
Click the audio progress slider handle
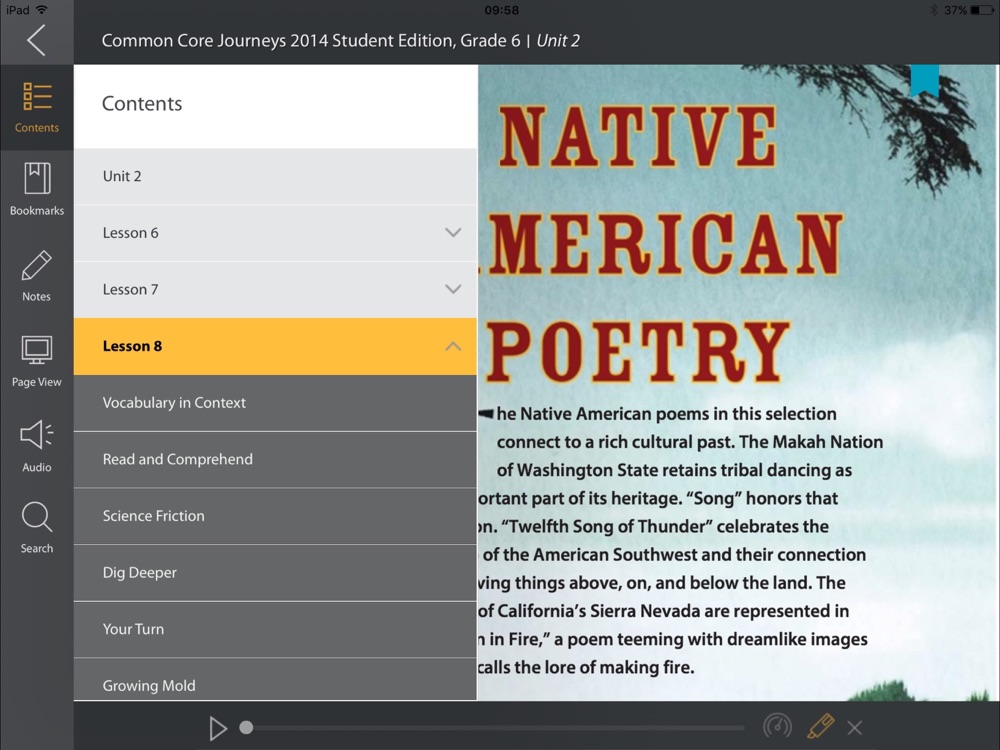246,728
